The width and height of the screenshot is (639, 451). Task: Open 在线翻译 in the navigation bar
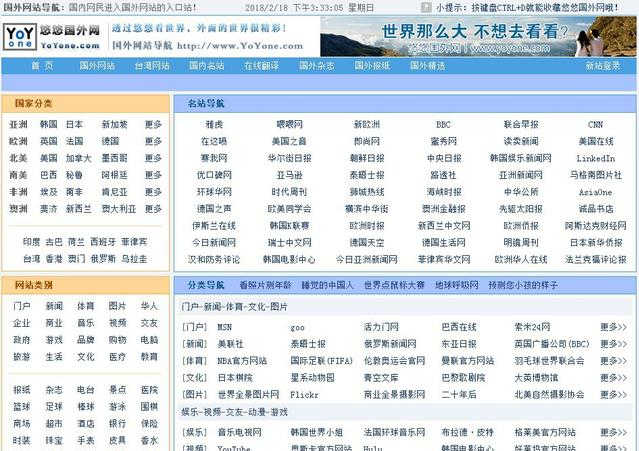[x=262, y=66]
